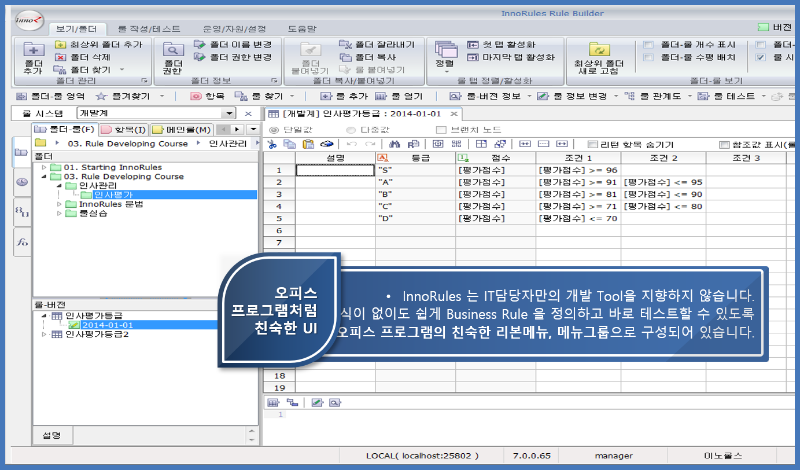Click 폴더 이름 변경 (rename folder)
This screenshot has width=800, height=470.
(233, 45)
